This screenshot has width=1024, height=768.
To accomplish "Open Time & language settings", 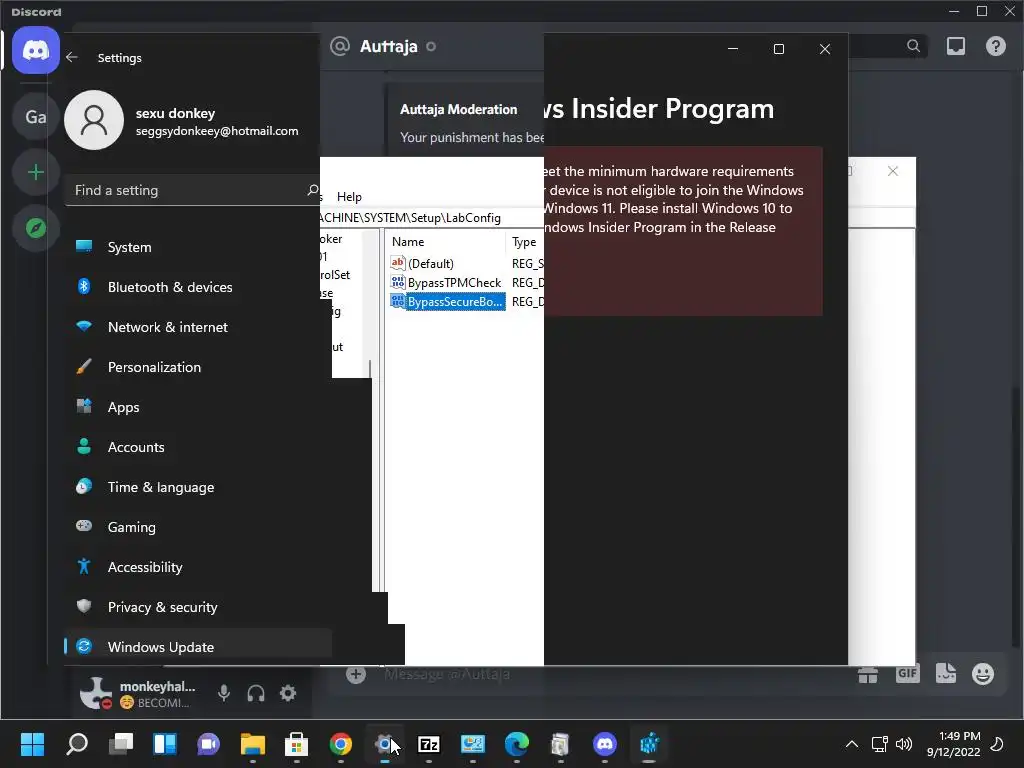I will pos(199,487).
